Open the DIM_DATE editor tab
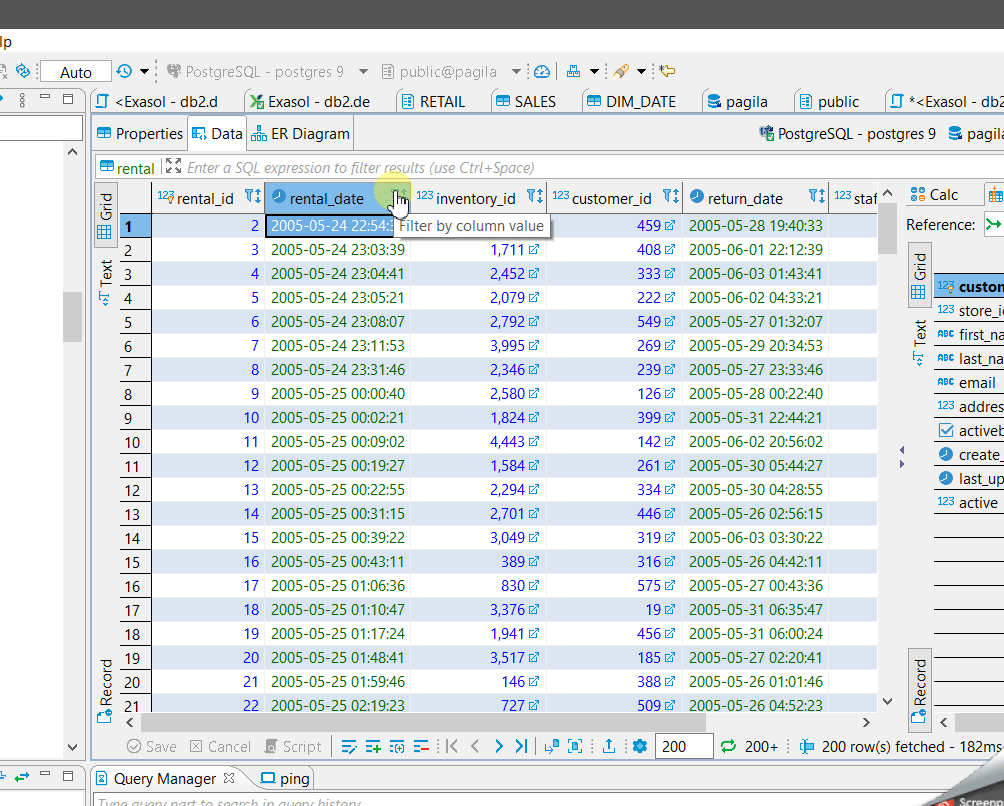This screenshot has height=806, width=1004. point(631,102)
